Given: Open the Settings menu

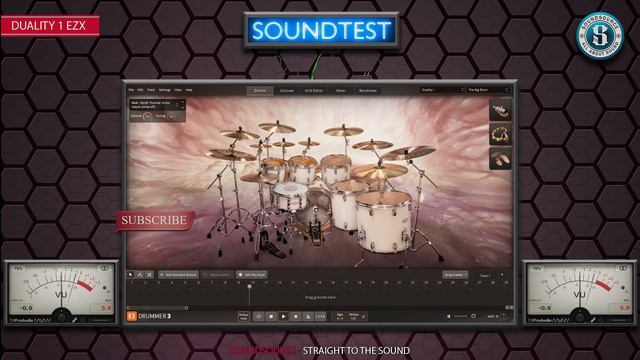Looking at the screenshot, I should click(165, 90).
